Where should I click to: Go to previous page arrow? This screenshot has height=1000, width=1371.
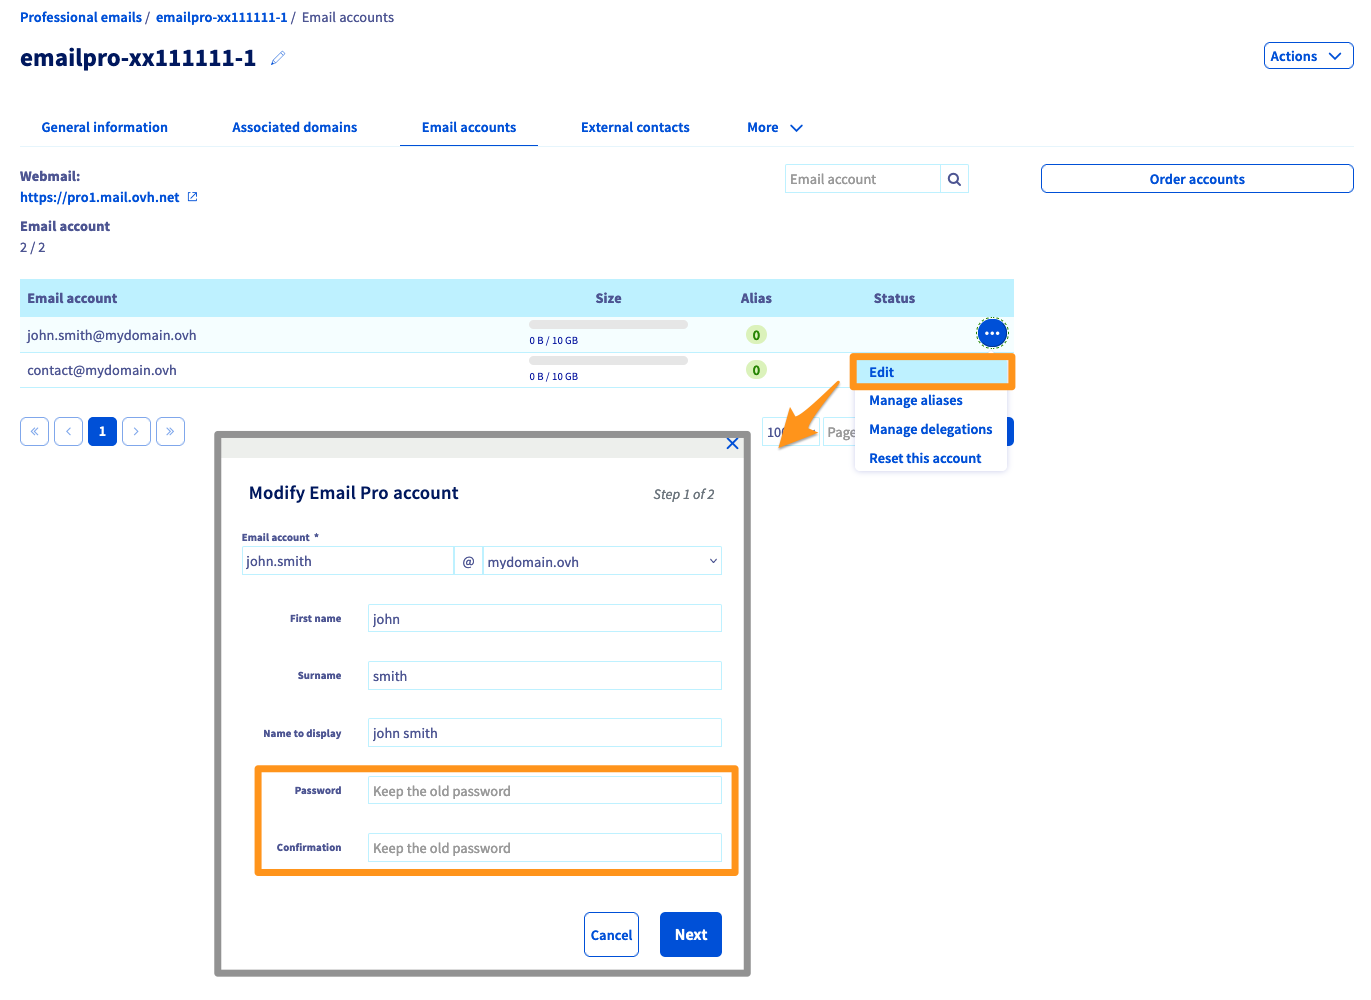click(68, 431)
